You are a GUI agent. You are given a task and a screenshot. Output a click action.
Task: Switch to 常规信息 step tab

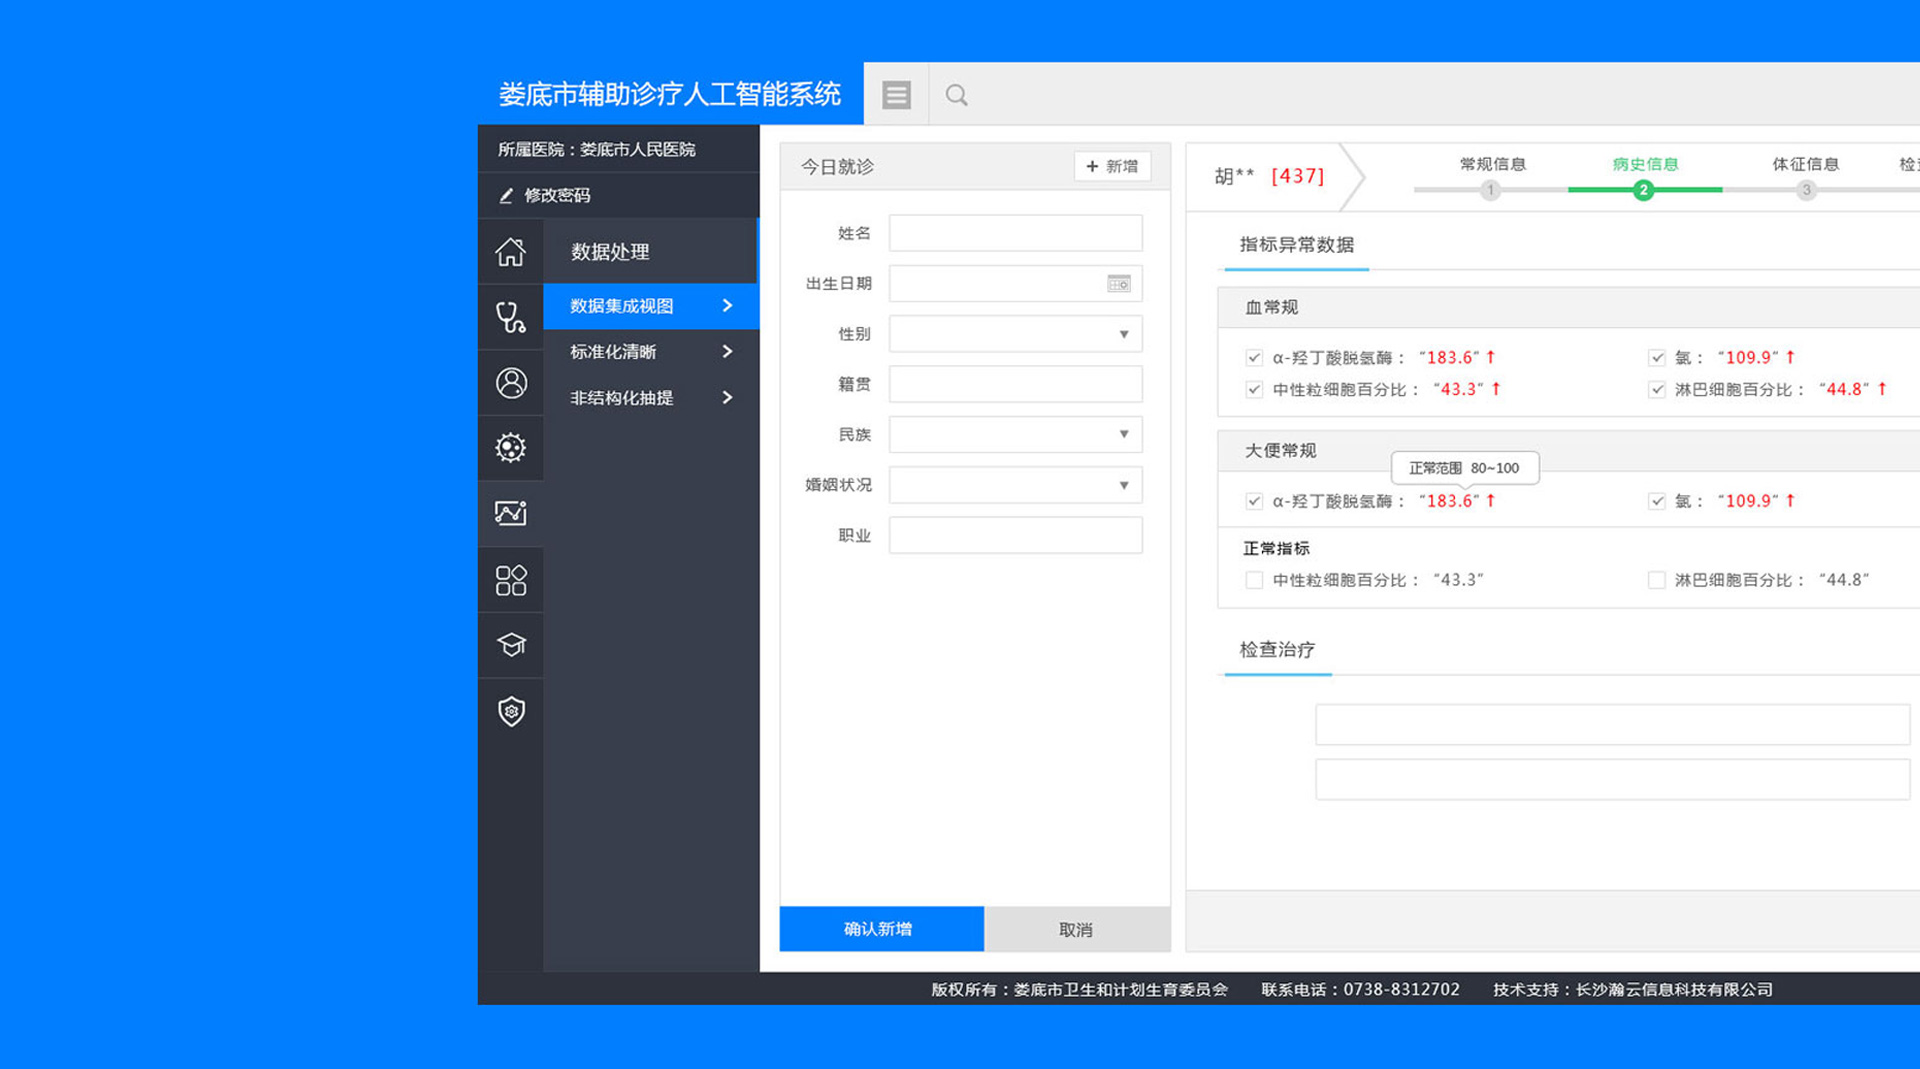coord(1492,164)
